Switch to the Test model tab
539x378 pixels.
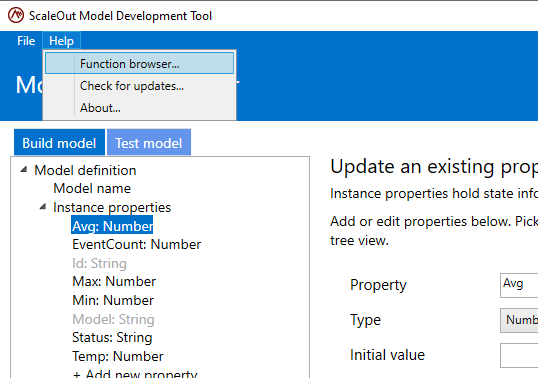coord(148,143)
